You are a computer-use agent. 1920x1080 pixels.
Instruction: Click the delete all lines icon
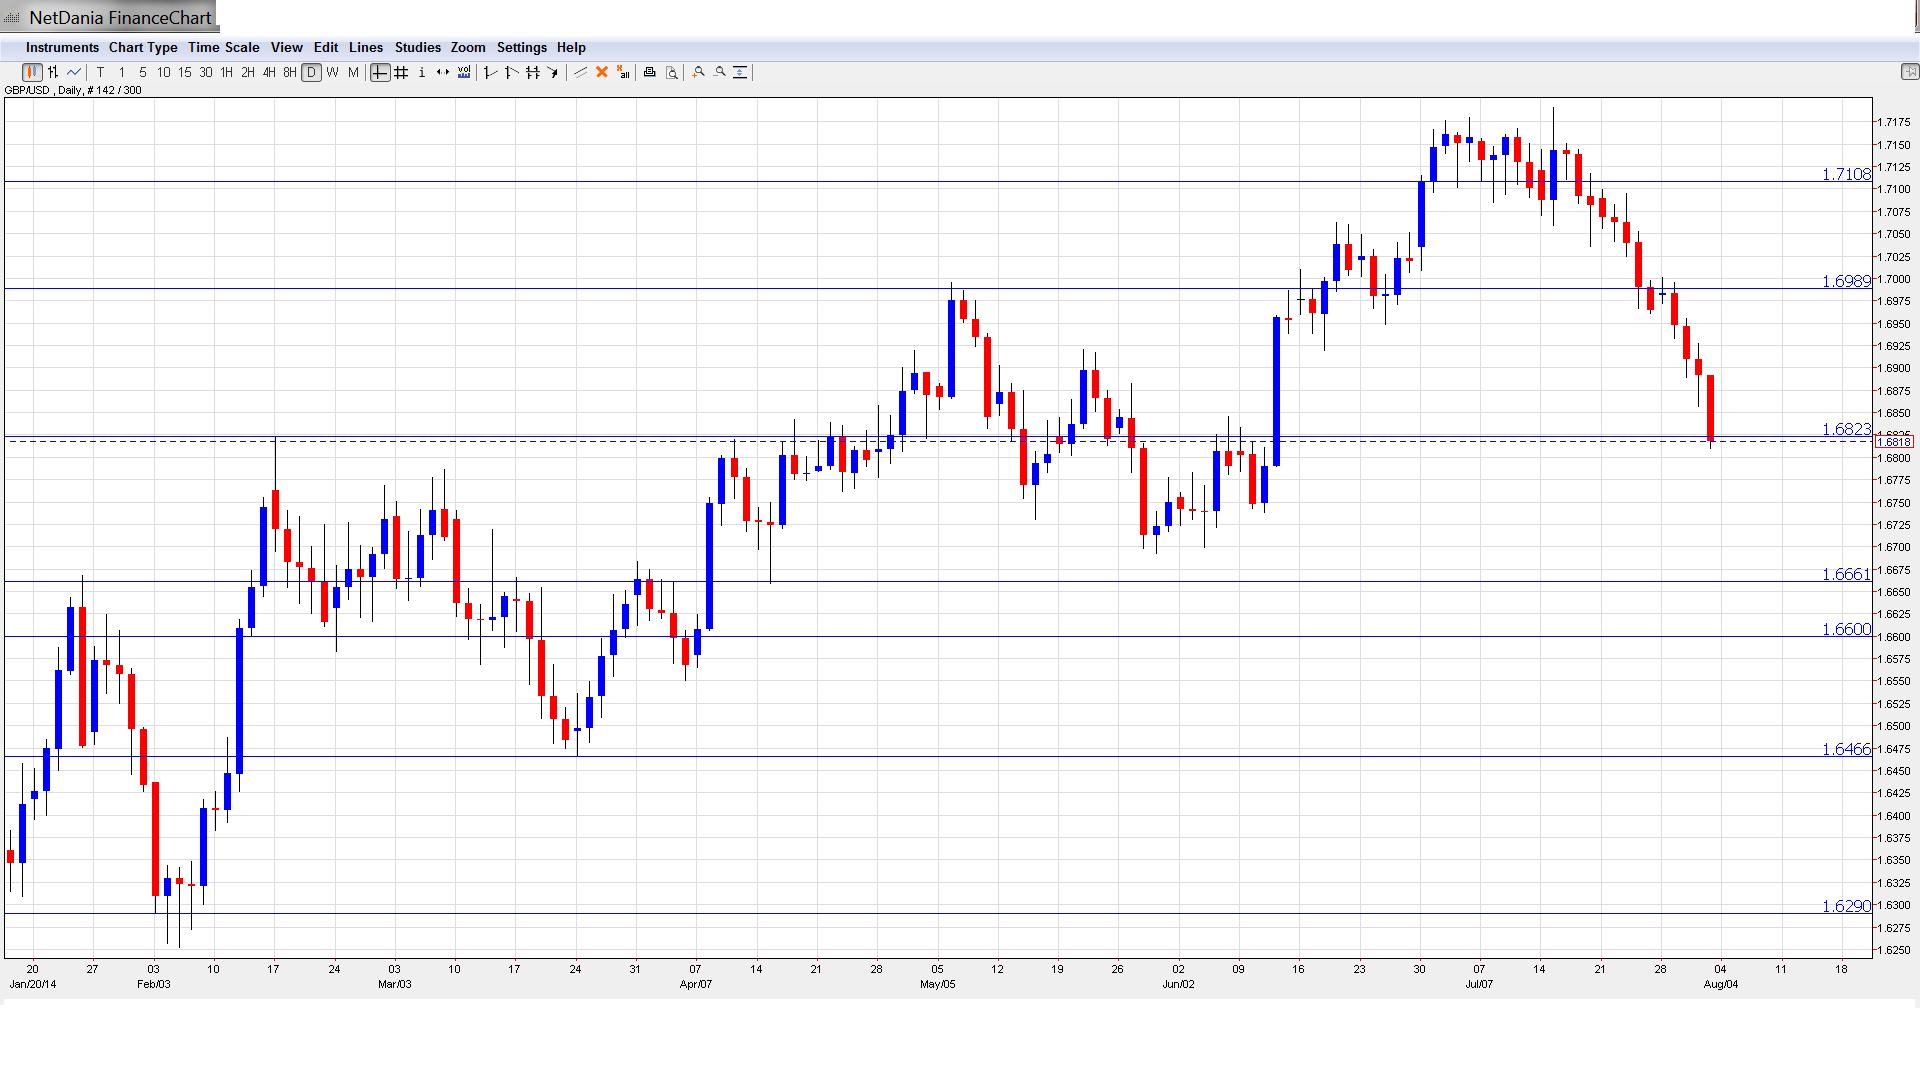click(623, 72)
